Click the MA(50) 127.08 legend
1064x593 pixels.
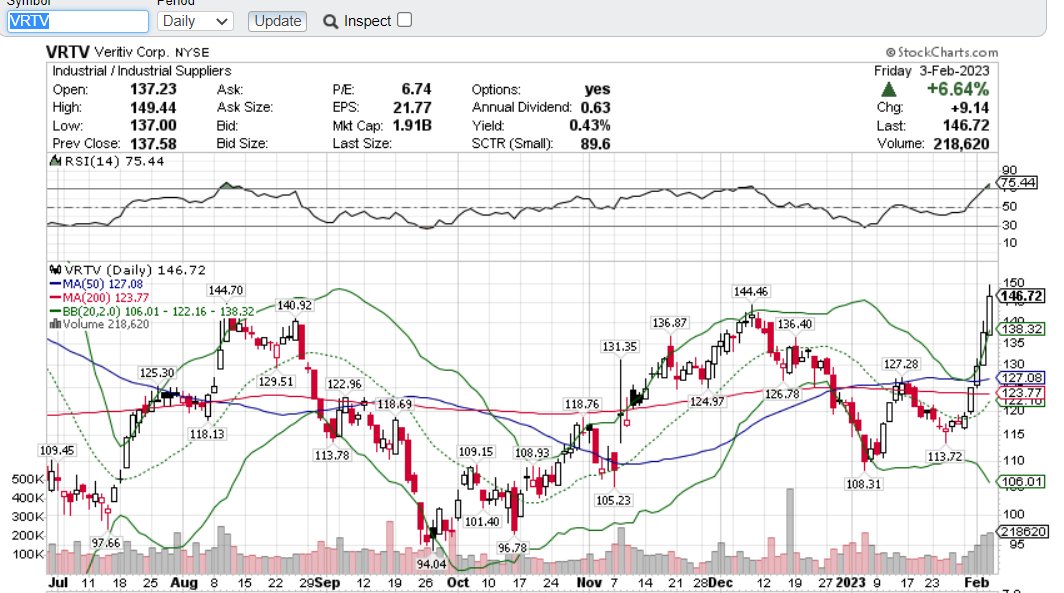(x=96, y=284)
